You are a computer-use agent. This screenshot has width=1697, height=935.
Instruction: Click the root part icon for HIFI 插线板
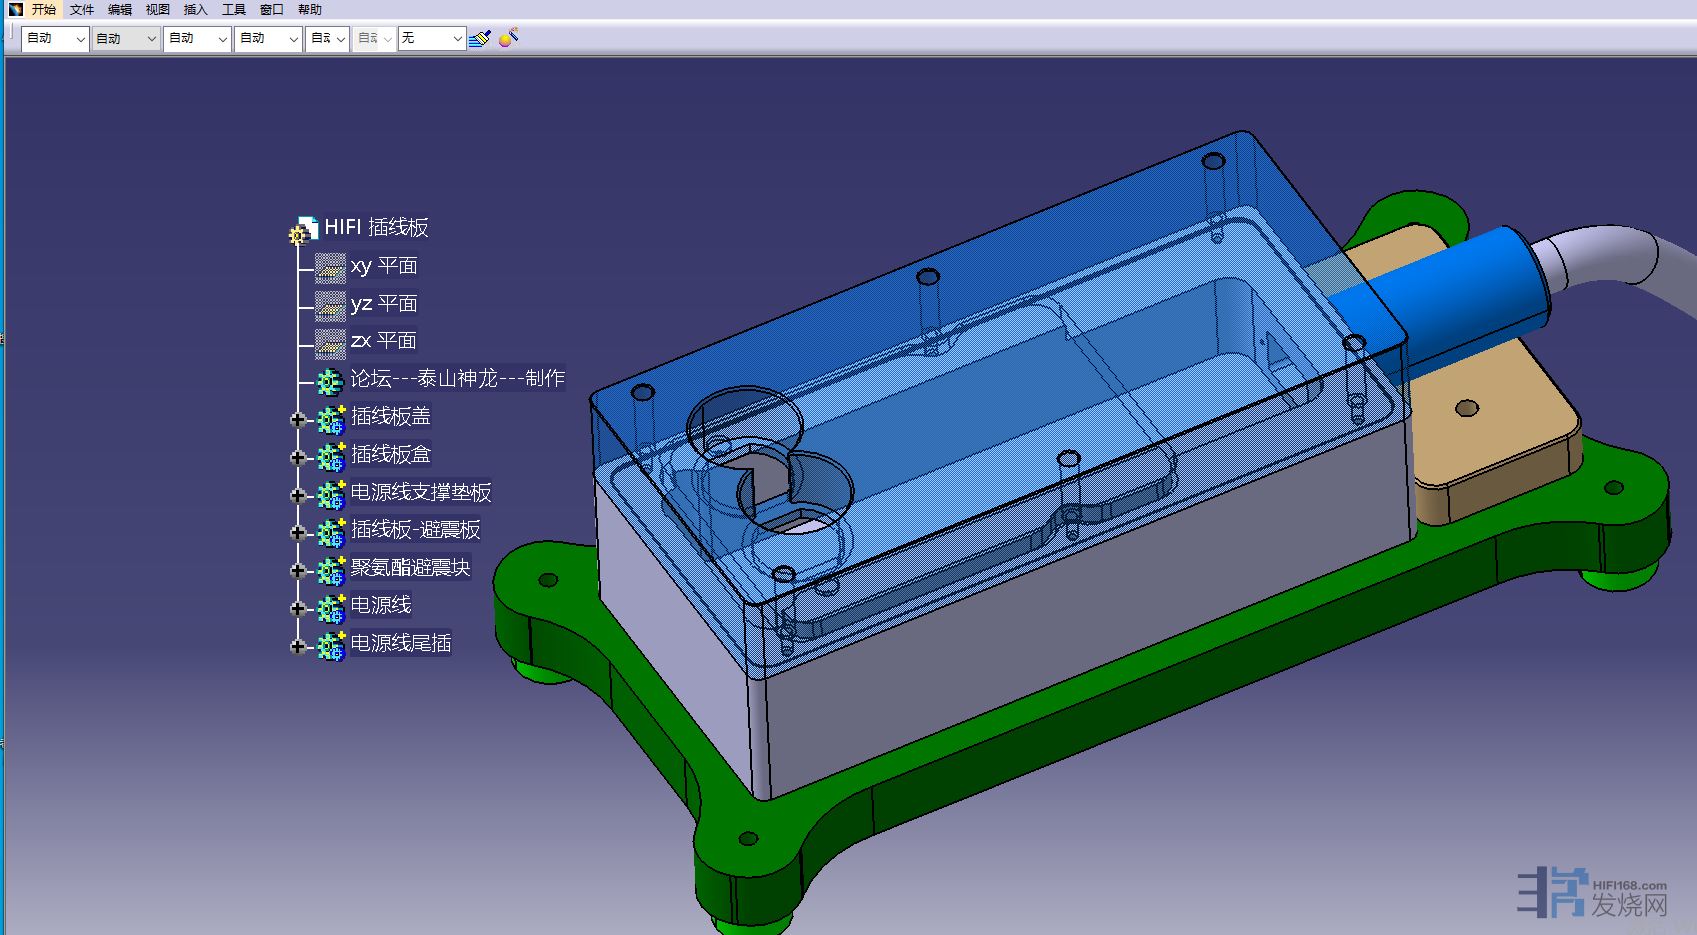click(x=303, y=230)
